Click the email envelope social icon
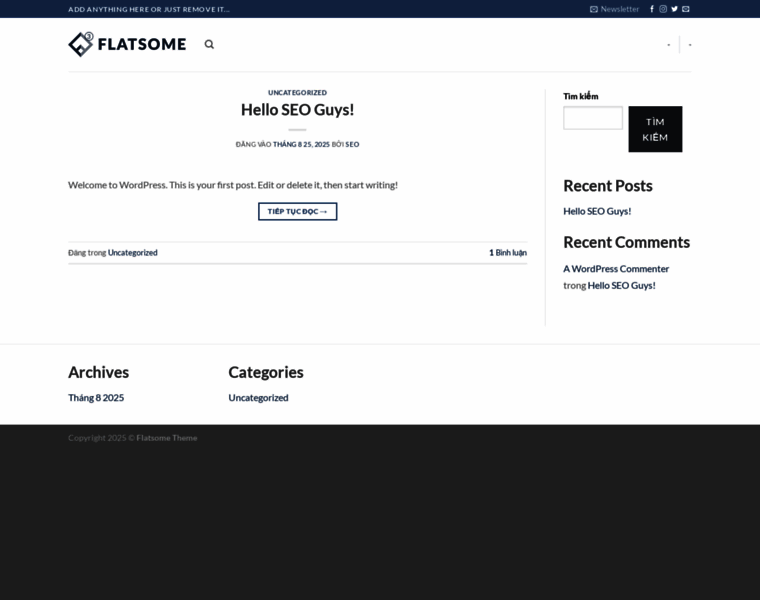 coord(686,9)
